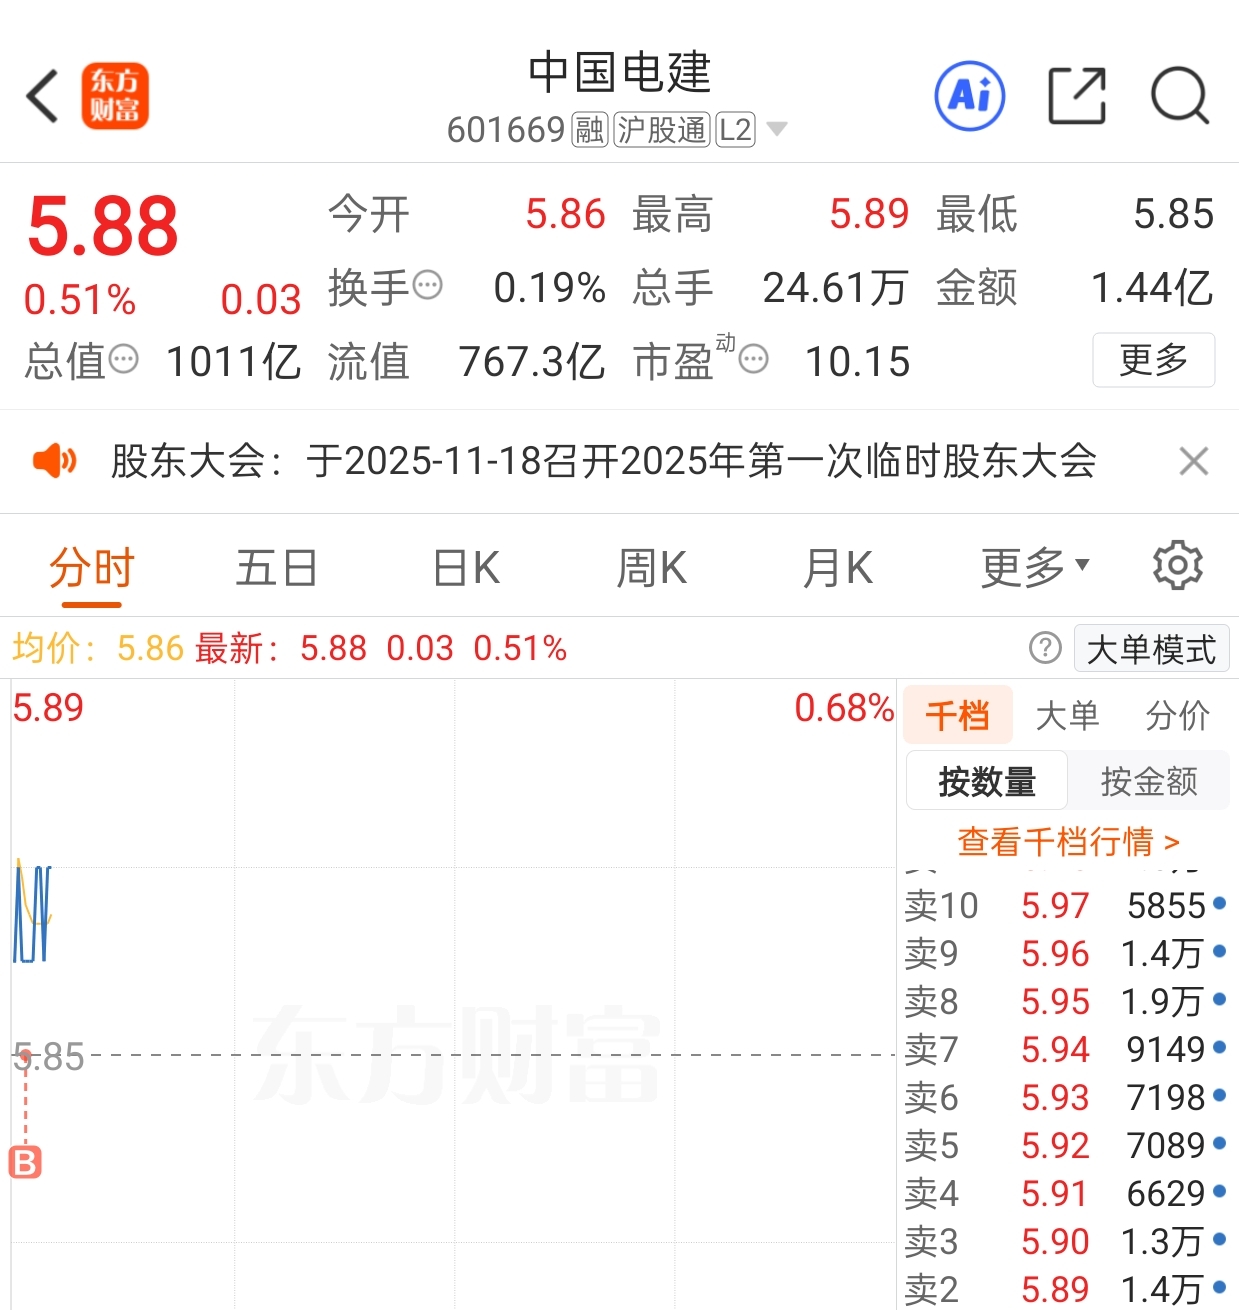Screen dimensions: 1239x1310
Task: Select the 卖10 5.97 row
Action: coord(1066,905)
